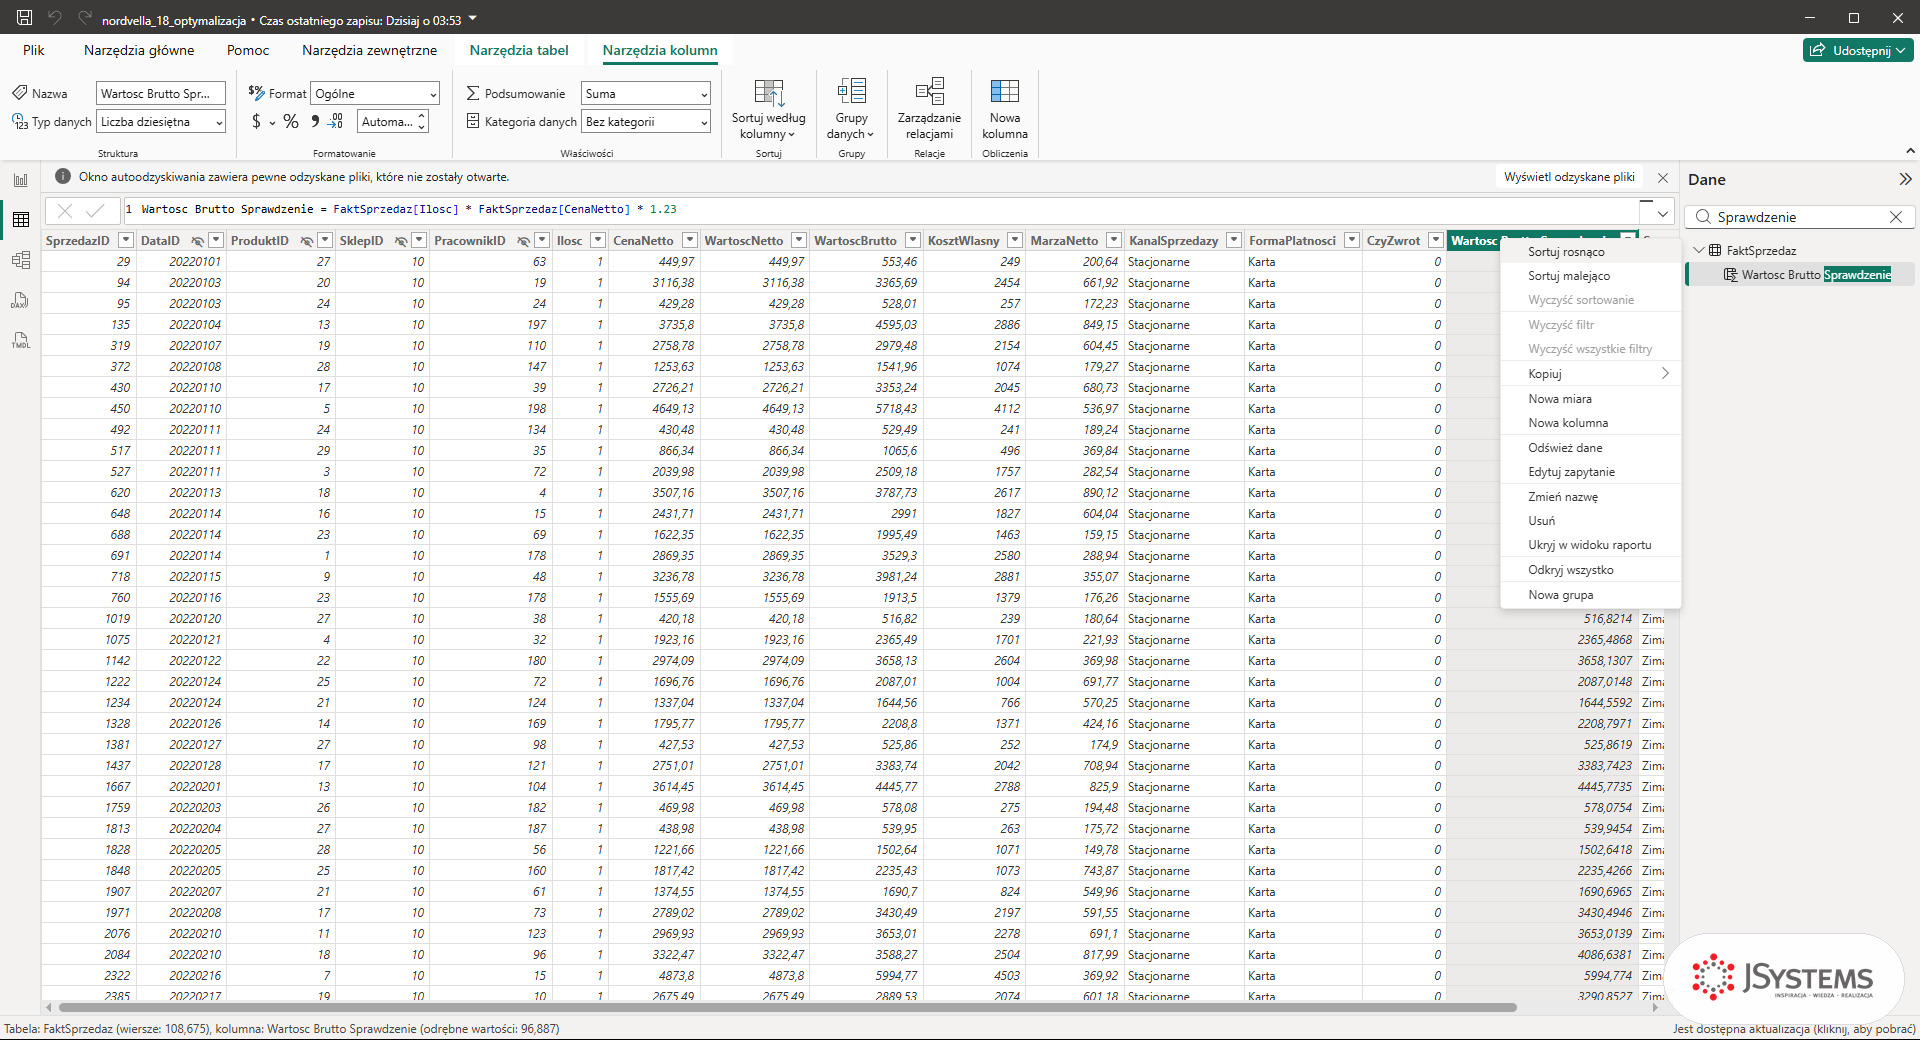
Task: Toggle hidden-eye icon on SklepID column
Action: tap(401, 241)
